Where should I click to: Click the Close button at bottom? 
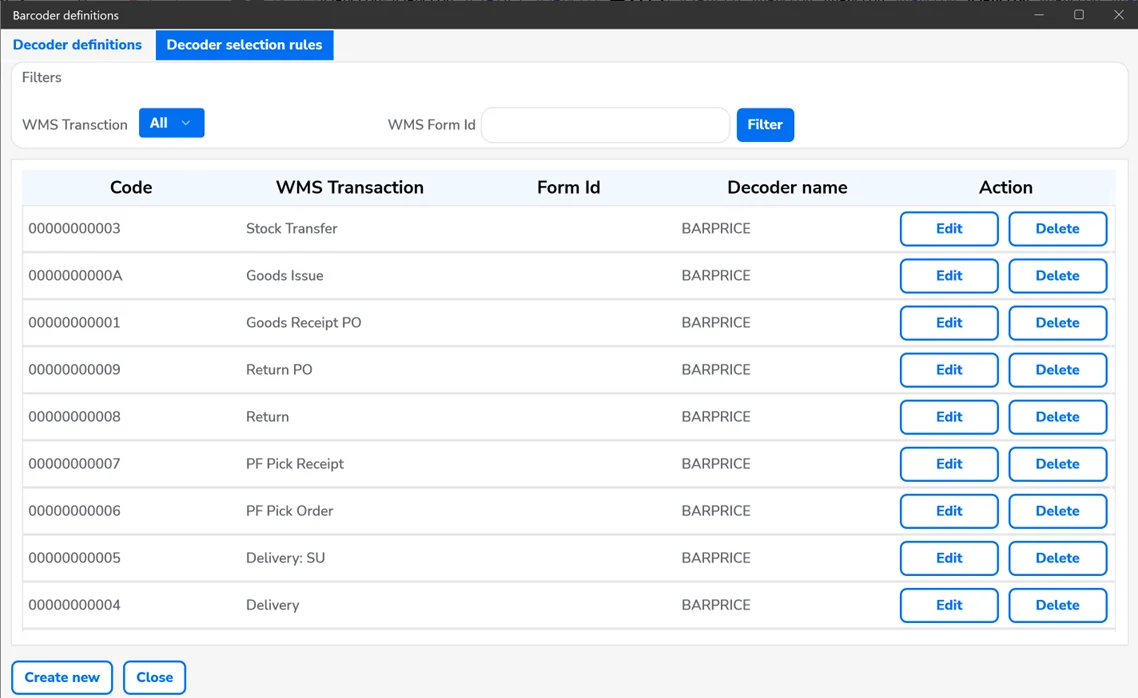coord(154,677)
